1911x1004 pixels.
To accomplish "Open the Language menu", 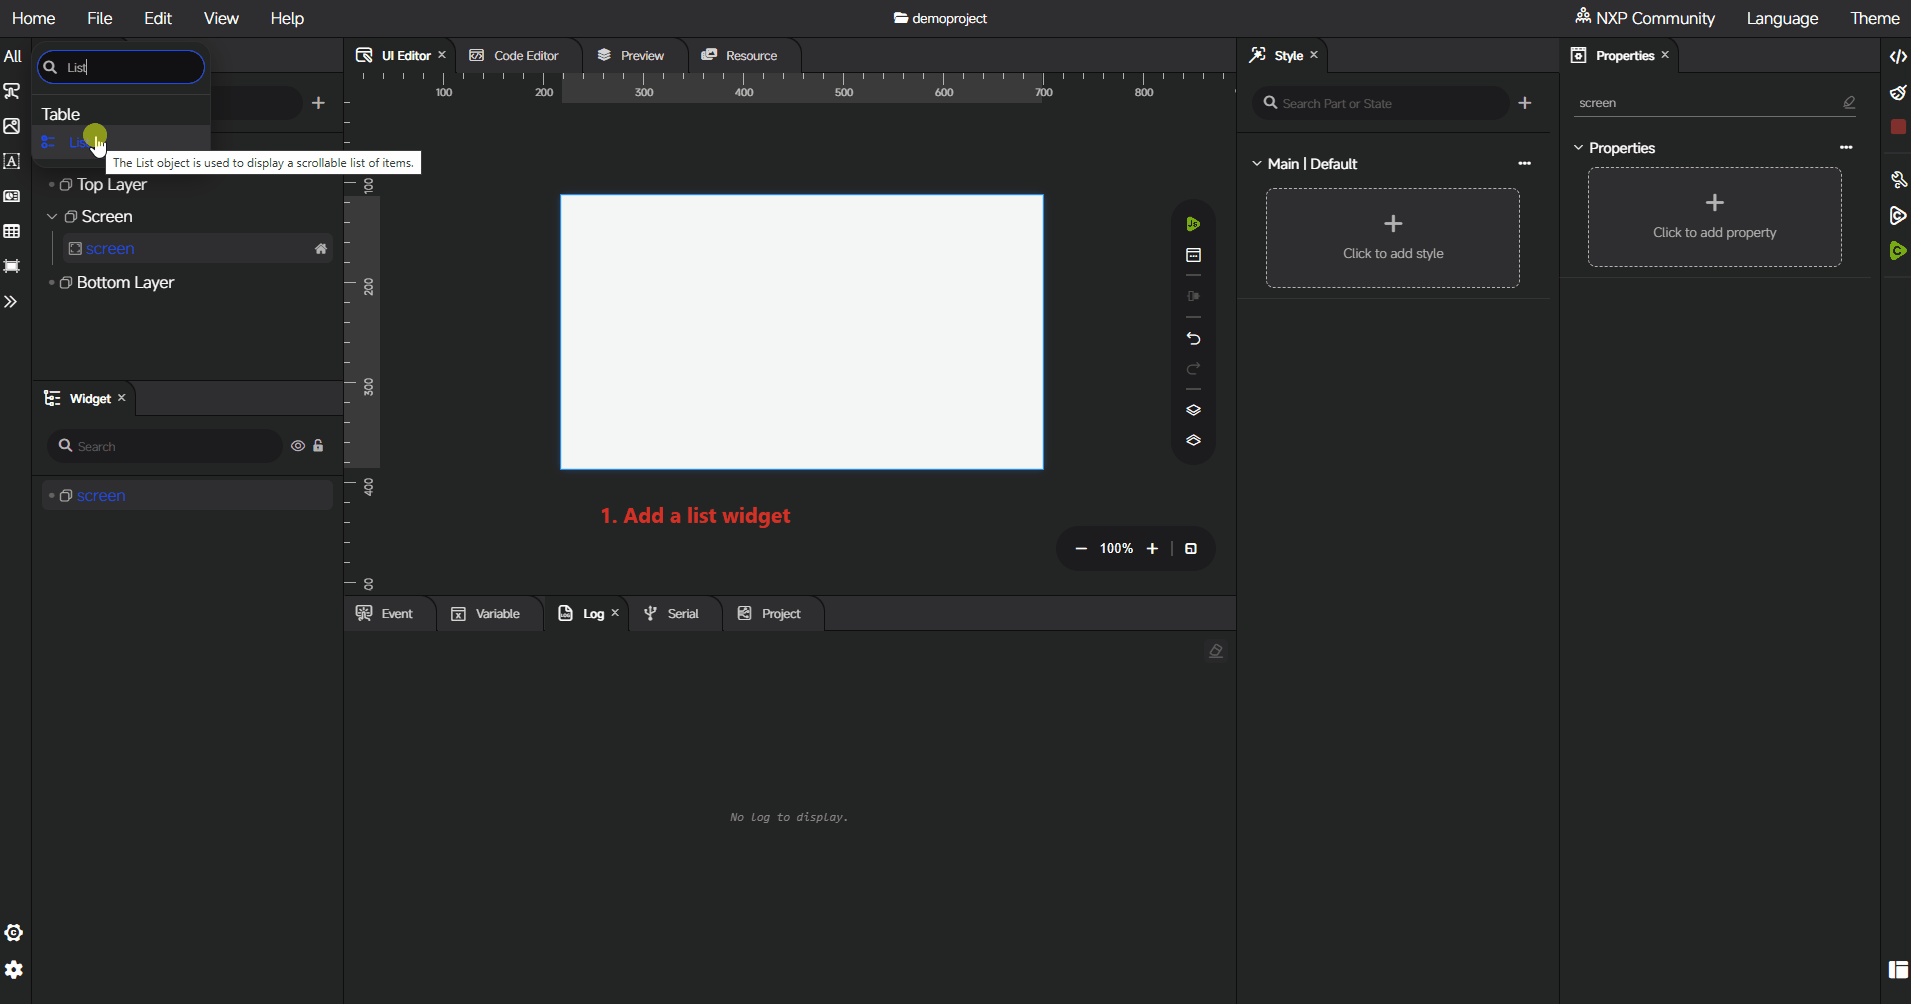I will (1782, 18).
